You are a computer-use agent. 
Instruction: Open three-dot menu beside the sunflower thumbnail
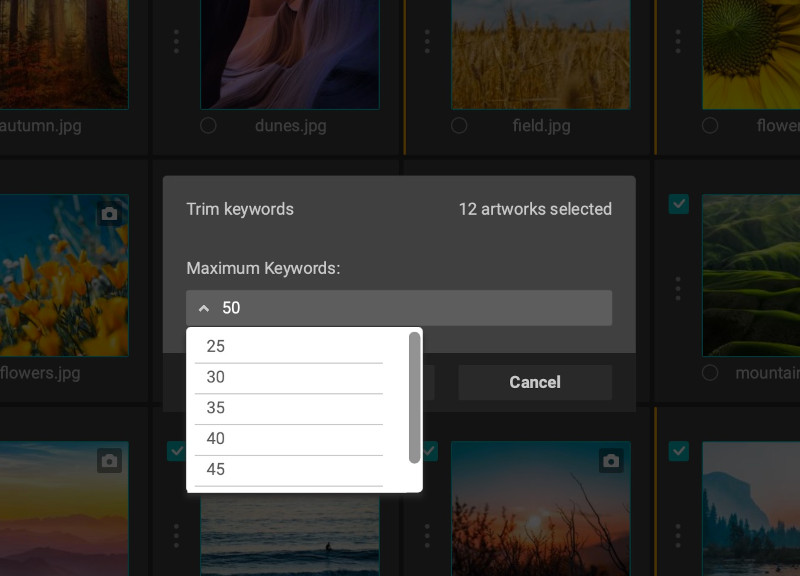pyautogui.click(x=678, y=42)
